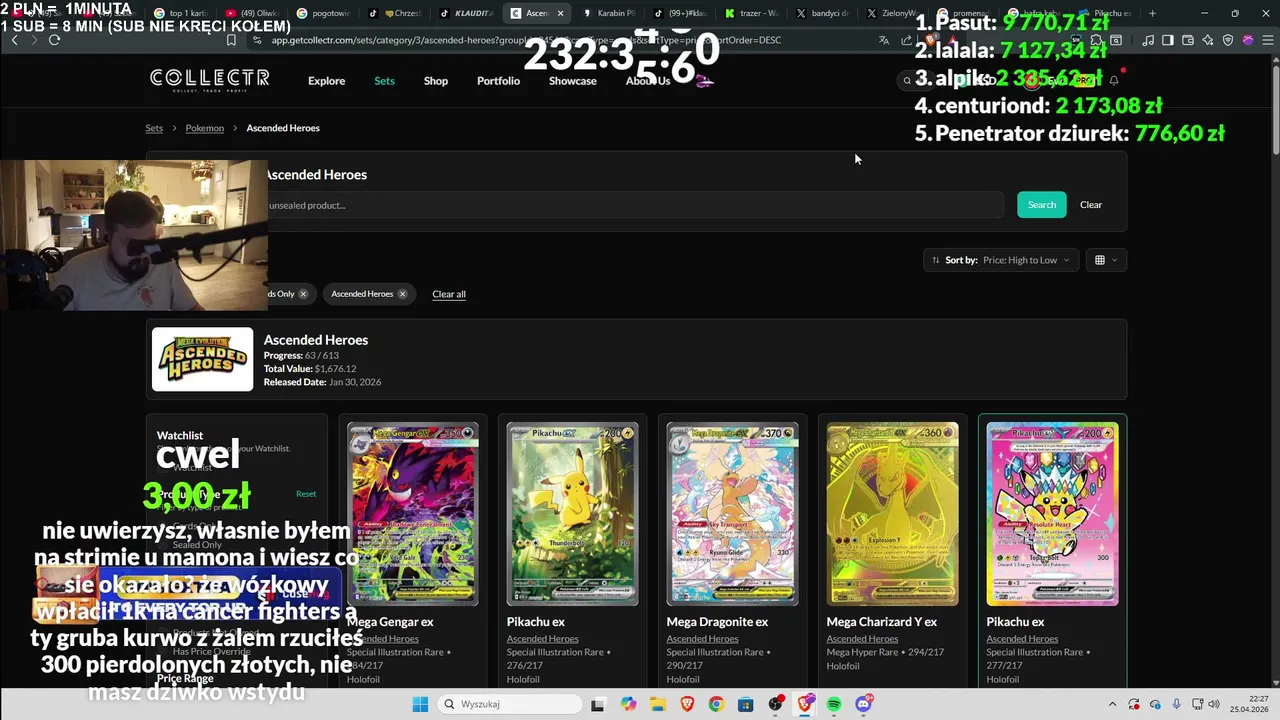Open Spotify from the taskbar
1280x720 pixels.
pyautogui.click(x=834, y=704)
